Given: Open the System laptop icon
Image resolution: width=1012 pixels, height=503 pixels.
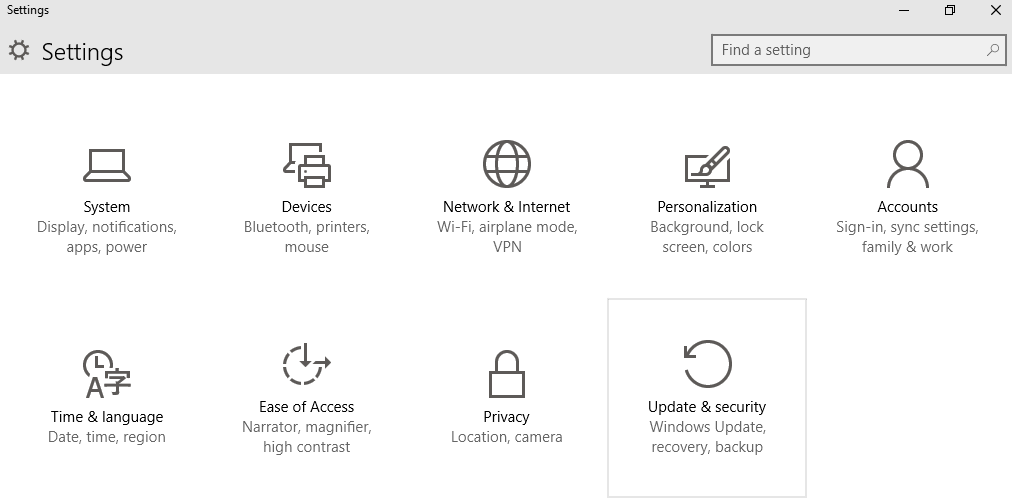Looking at the screenshot, I should (x=106, y=165).
